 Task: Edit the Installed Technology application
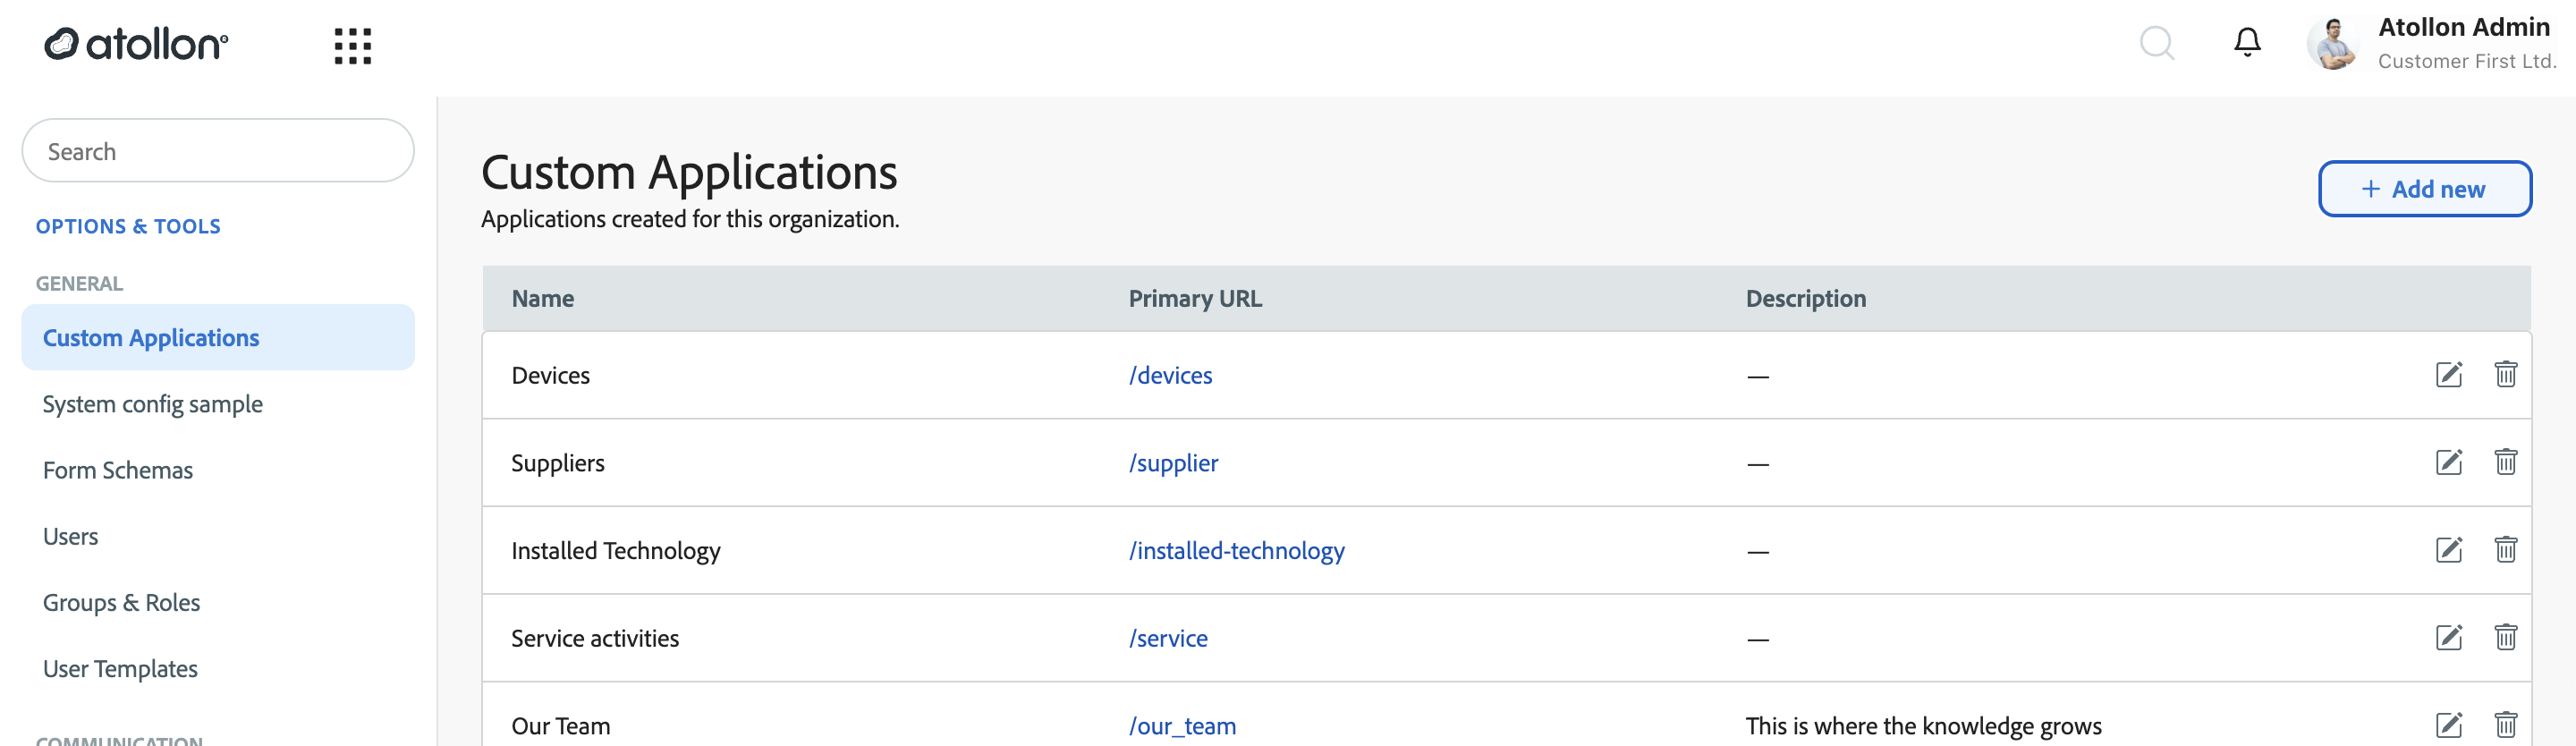[2448, 550]
